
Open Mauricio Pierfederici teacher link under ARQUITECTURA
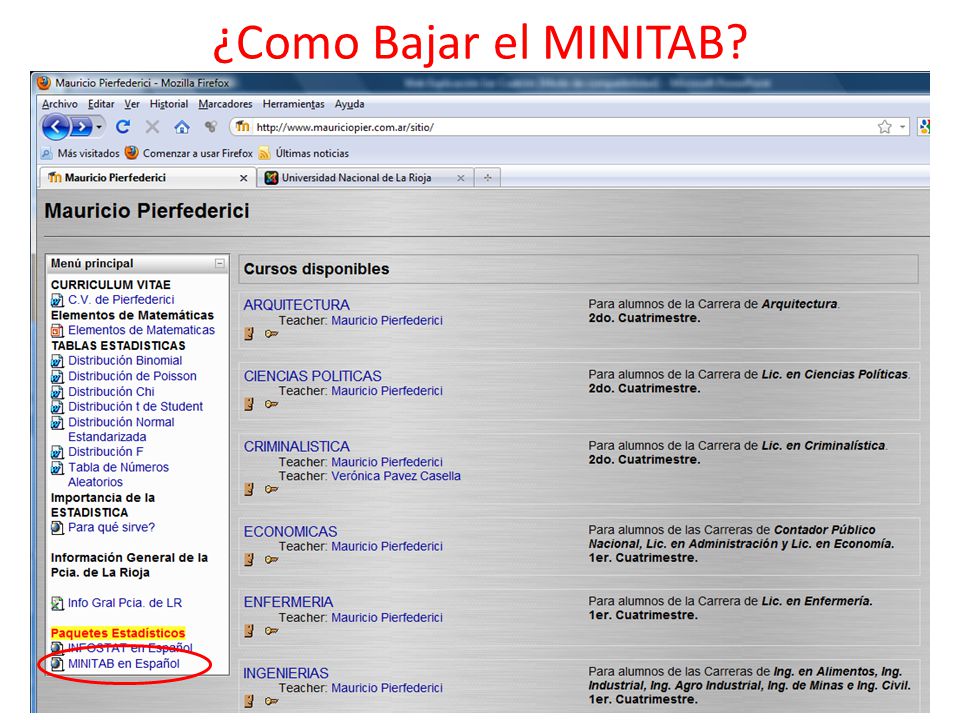[386, 320]
